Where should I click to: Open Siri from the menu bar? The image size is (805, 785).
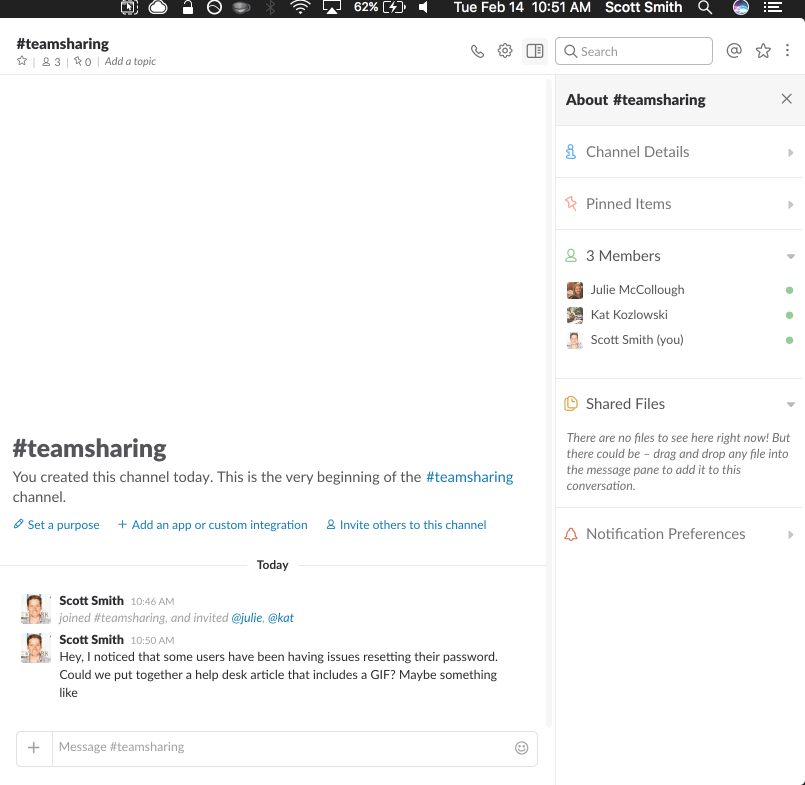click(740, 8)
